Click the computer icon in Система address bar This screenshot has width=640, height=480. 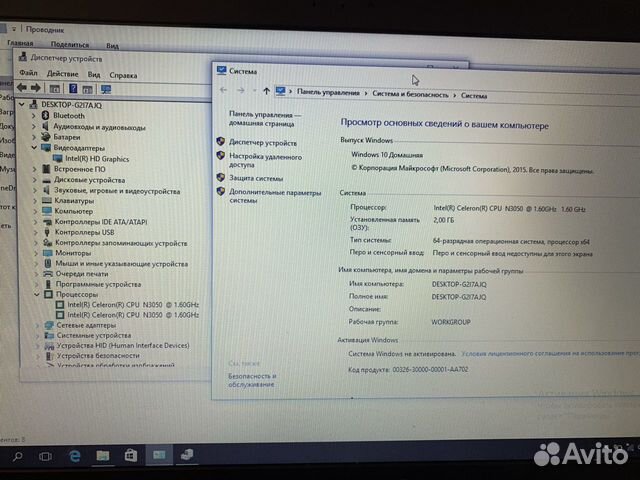pos(280,91)
